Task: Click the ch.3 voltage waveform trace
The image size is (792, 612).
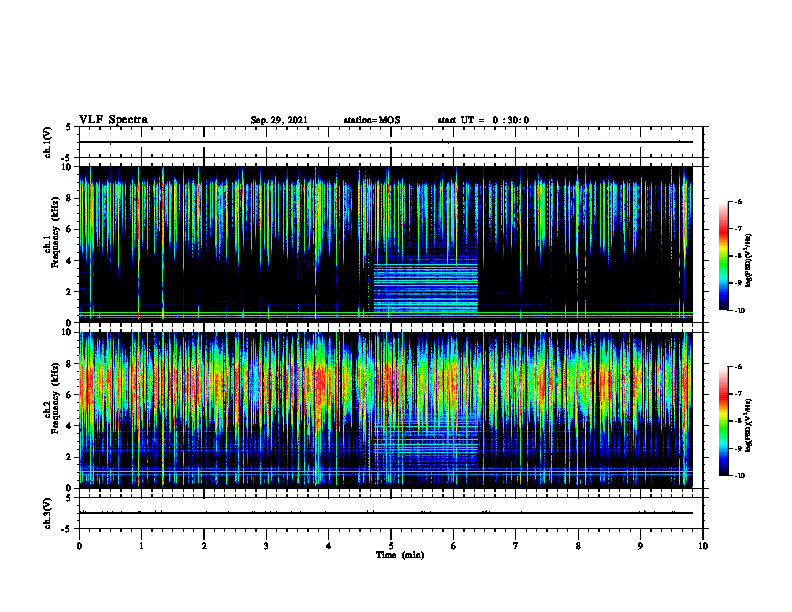Action: pos(386,513)
